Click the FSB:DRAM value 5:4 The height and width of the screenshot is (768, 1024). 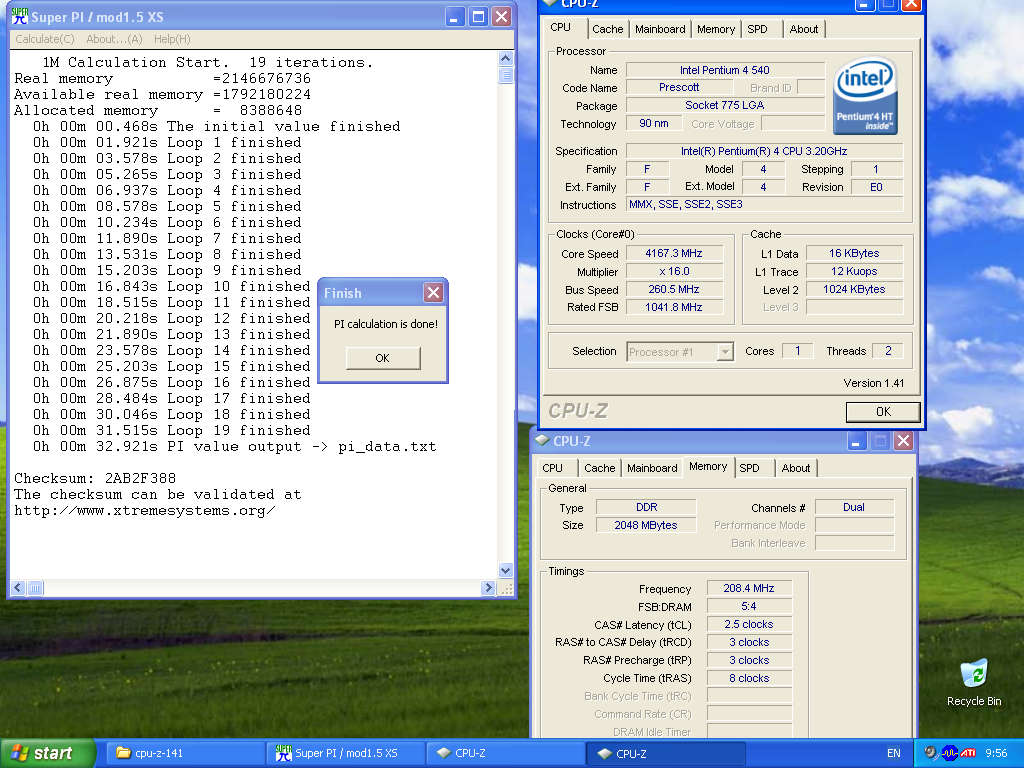[749, 607]
